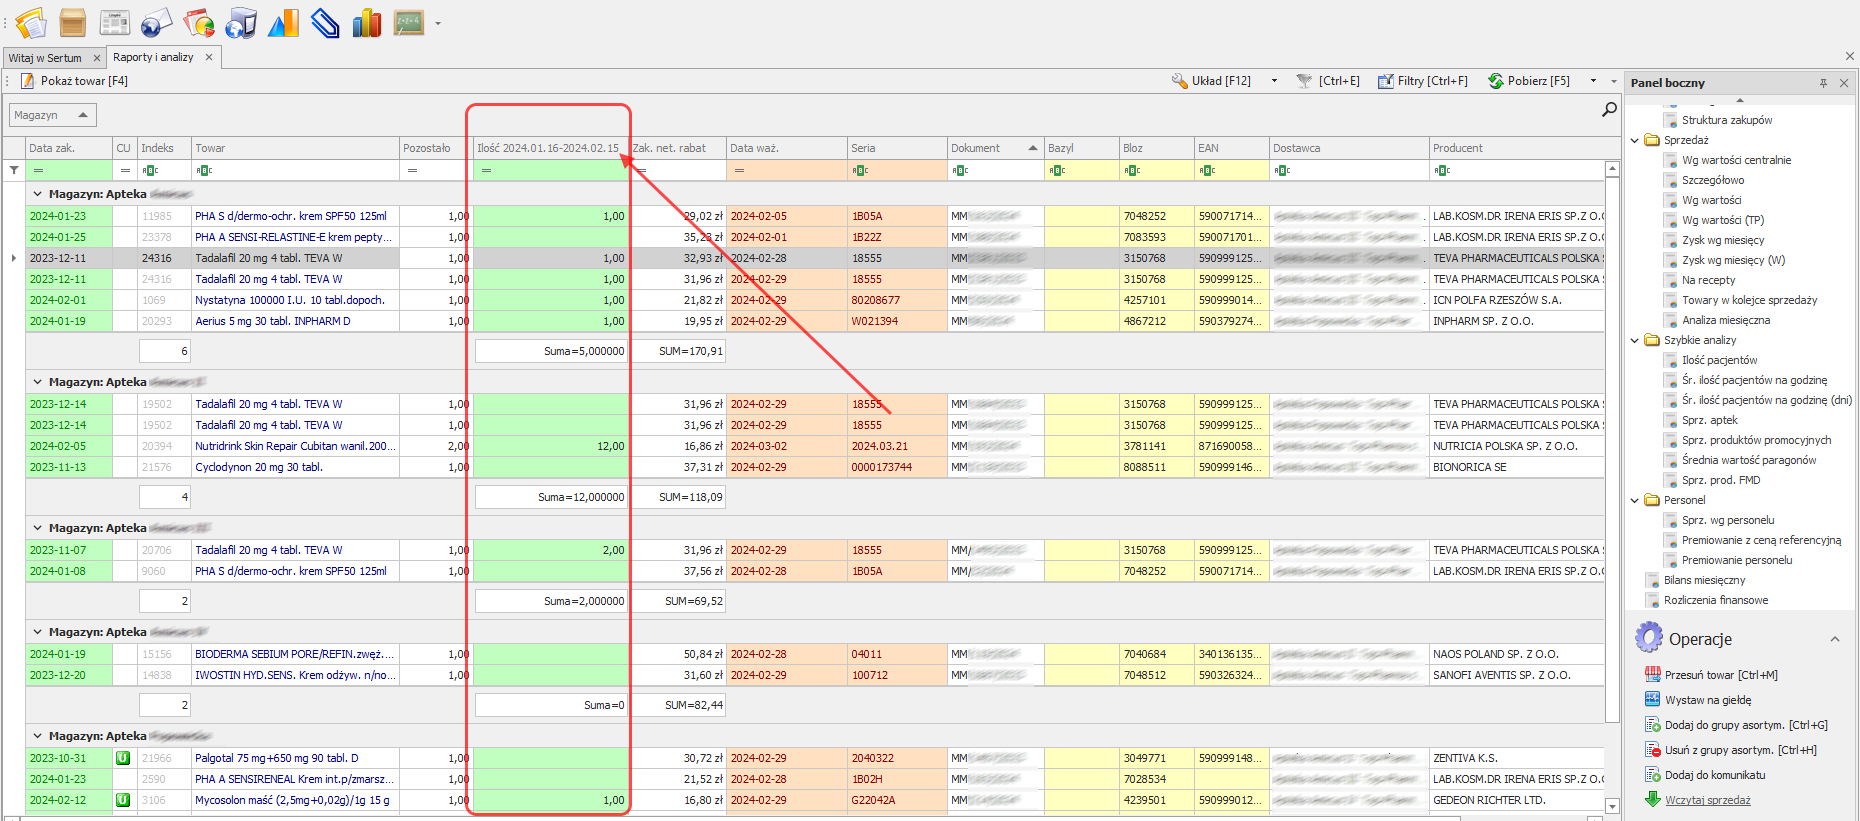This screenshot has width=1860, height=821.
Task: Click the globe with envelope toolbar icon
Action: point(156,22)
